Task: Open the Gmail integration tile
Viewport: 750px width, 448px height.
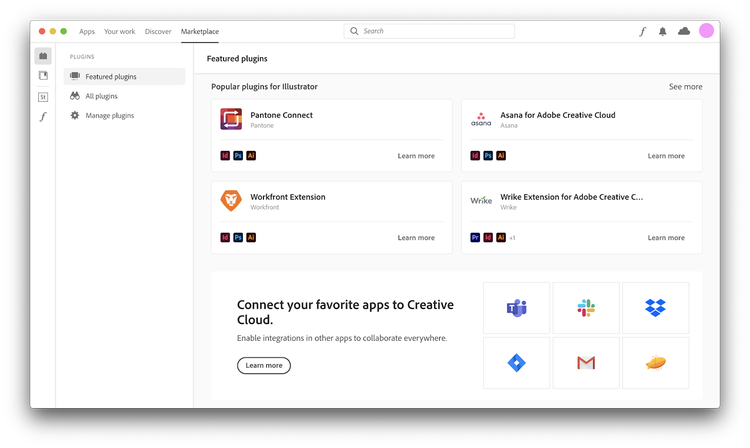Action: [586, 363]
